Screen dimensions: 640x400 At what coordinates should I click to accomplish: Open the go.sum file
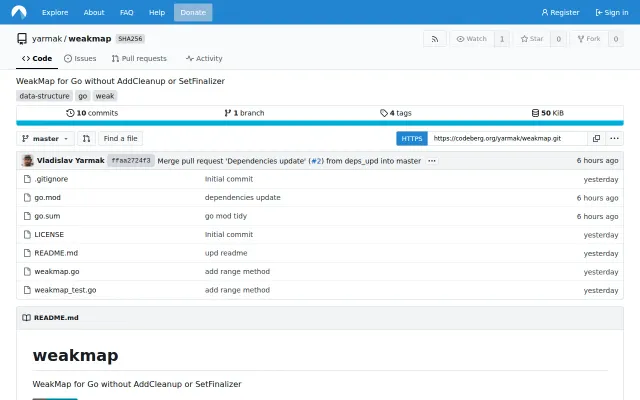[47, 216]
